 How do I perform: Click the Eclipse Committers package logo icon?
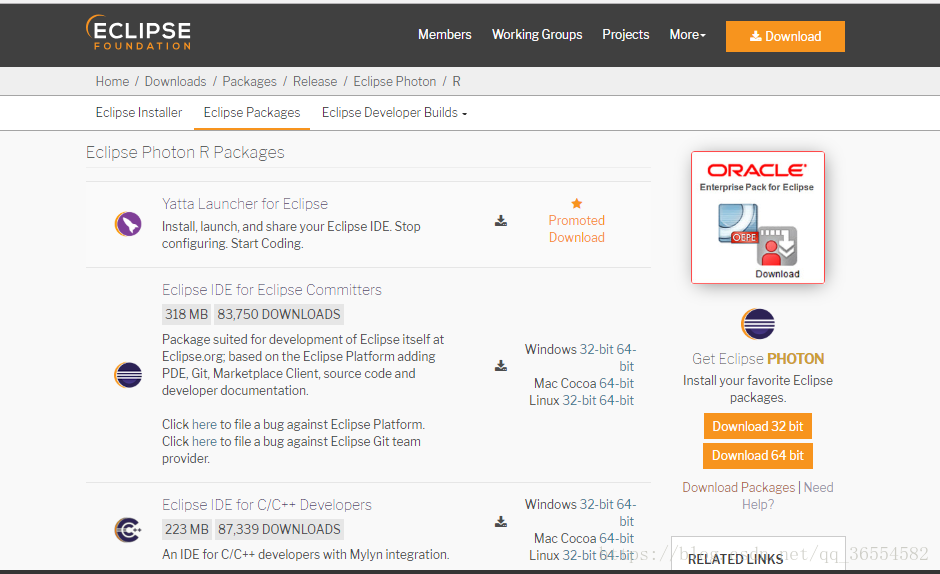click(128, 375)
